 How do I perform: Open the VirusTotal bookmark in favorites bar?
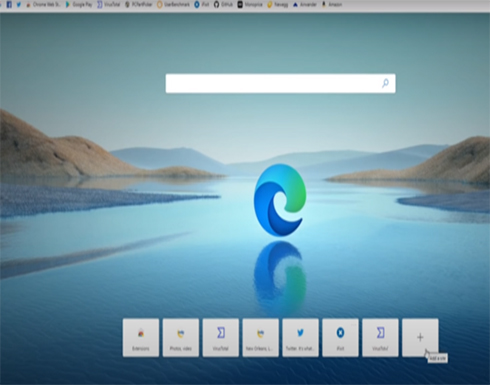[109, 4]
